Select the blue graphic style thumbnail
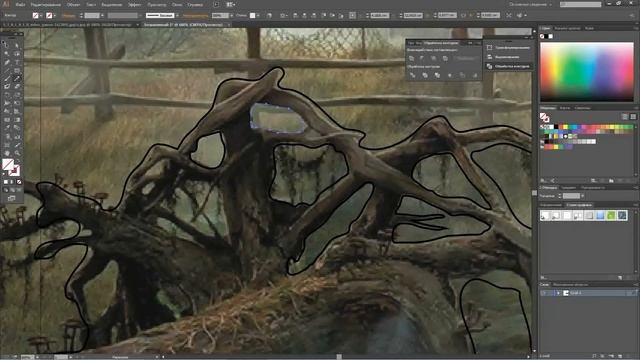The image size is (640, 360). coord(600,216)
